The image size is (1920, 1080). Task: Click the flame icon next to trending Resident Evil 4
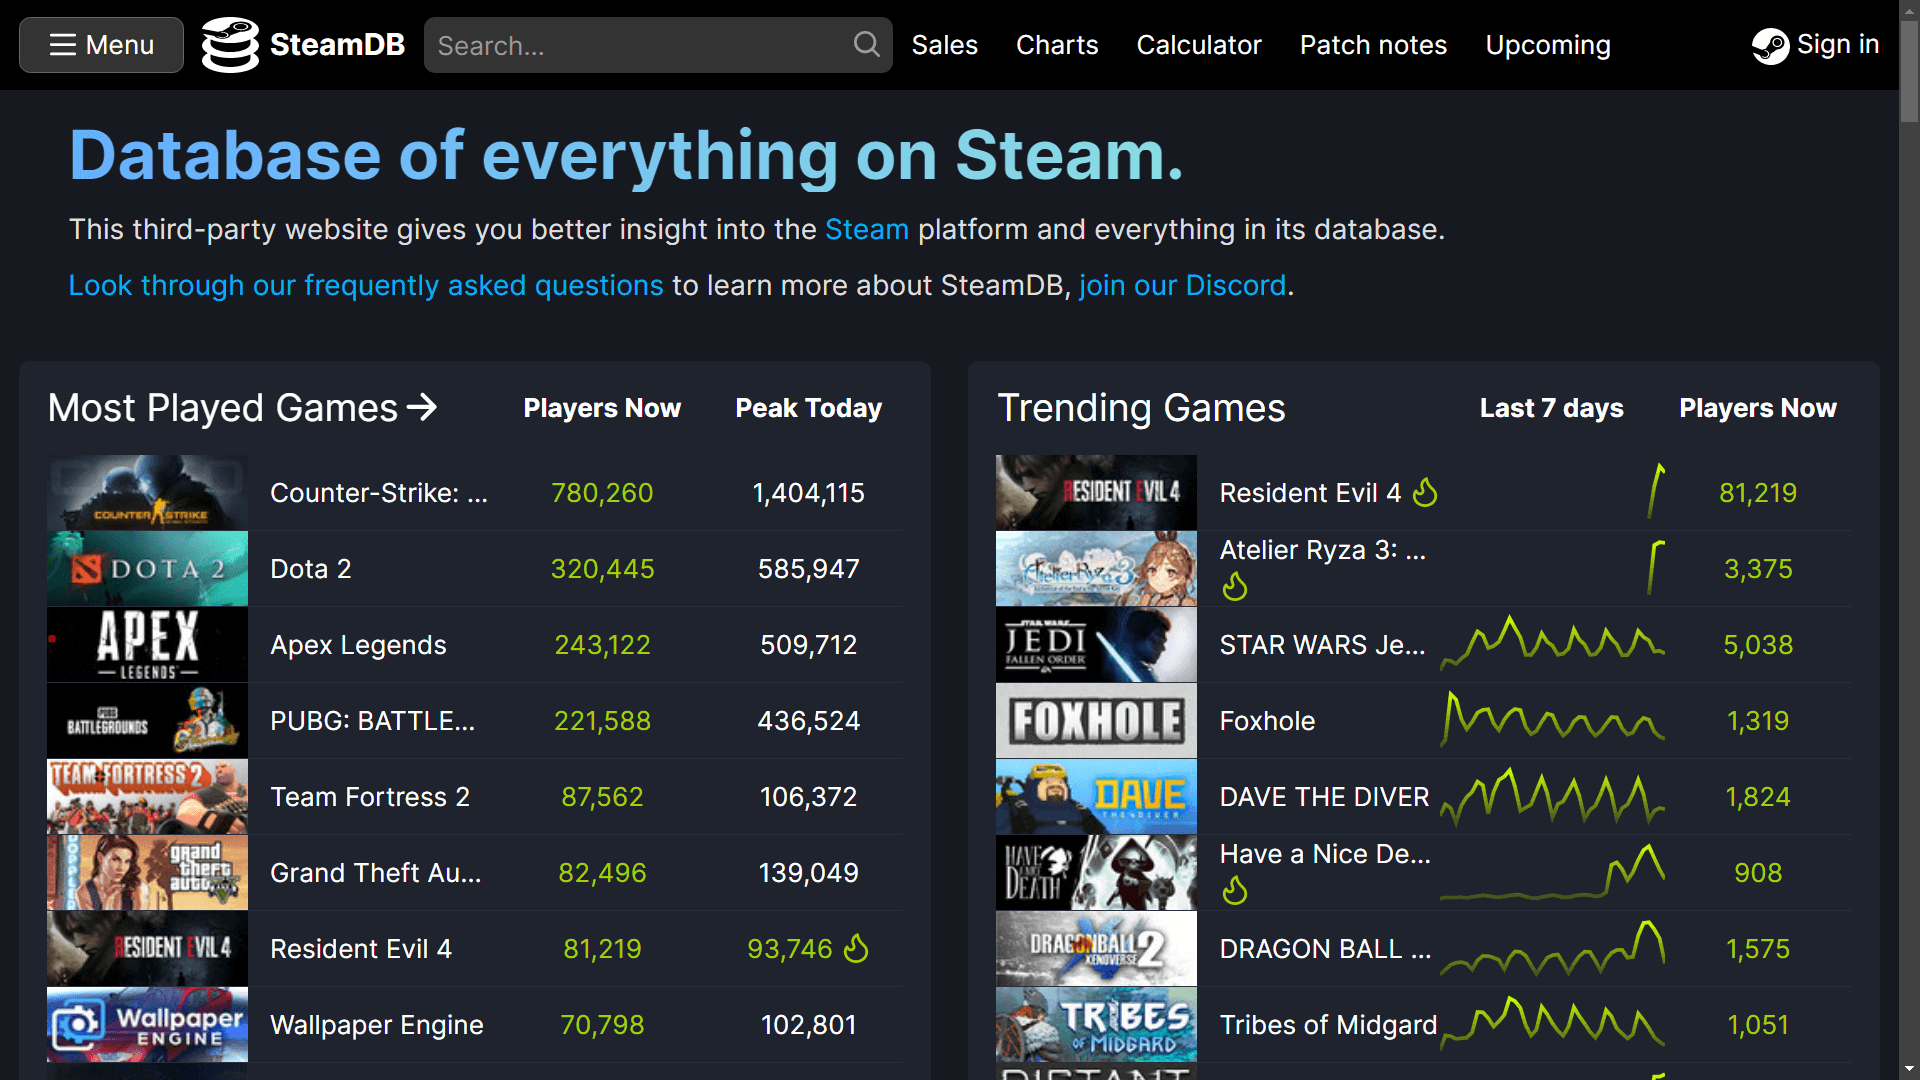click(1425, 492)
